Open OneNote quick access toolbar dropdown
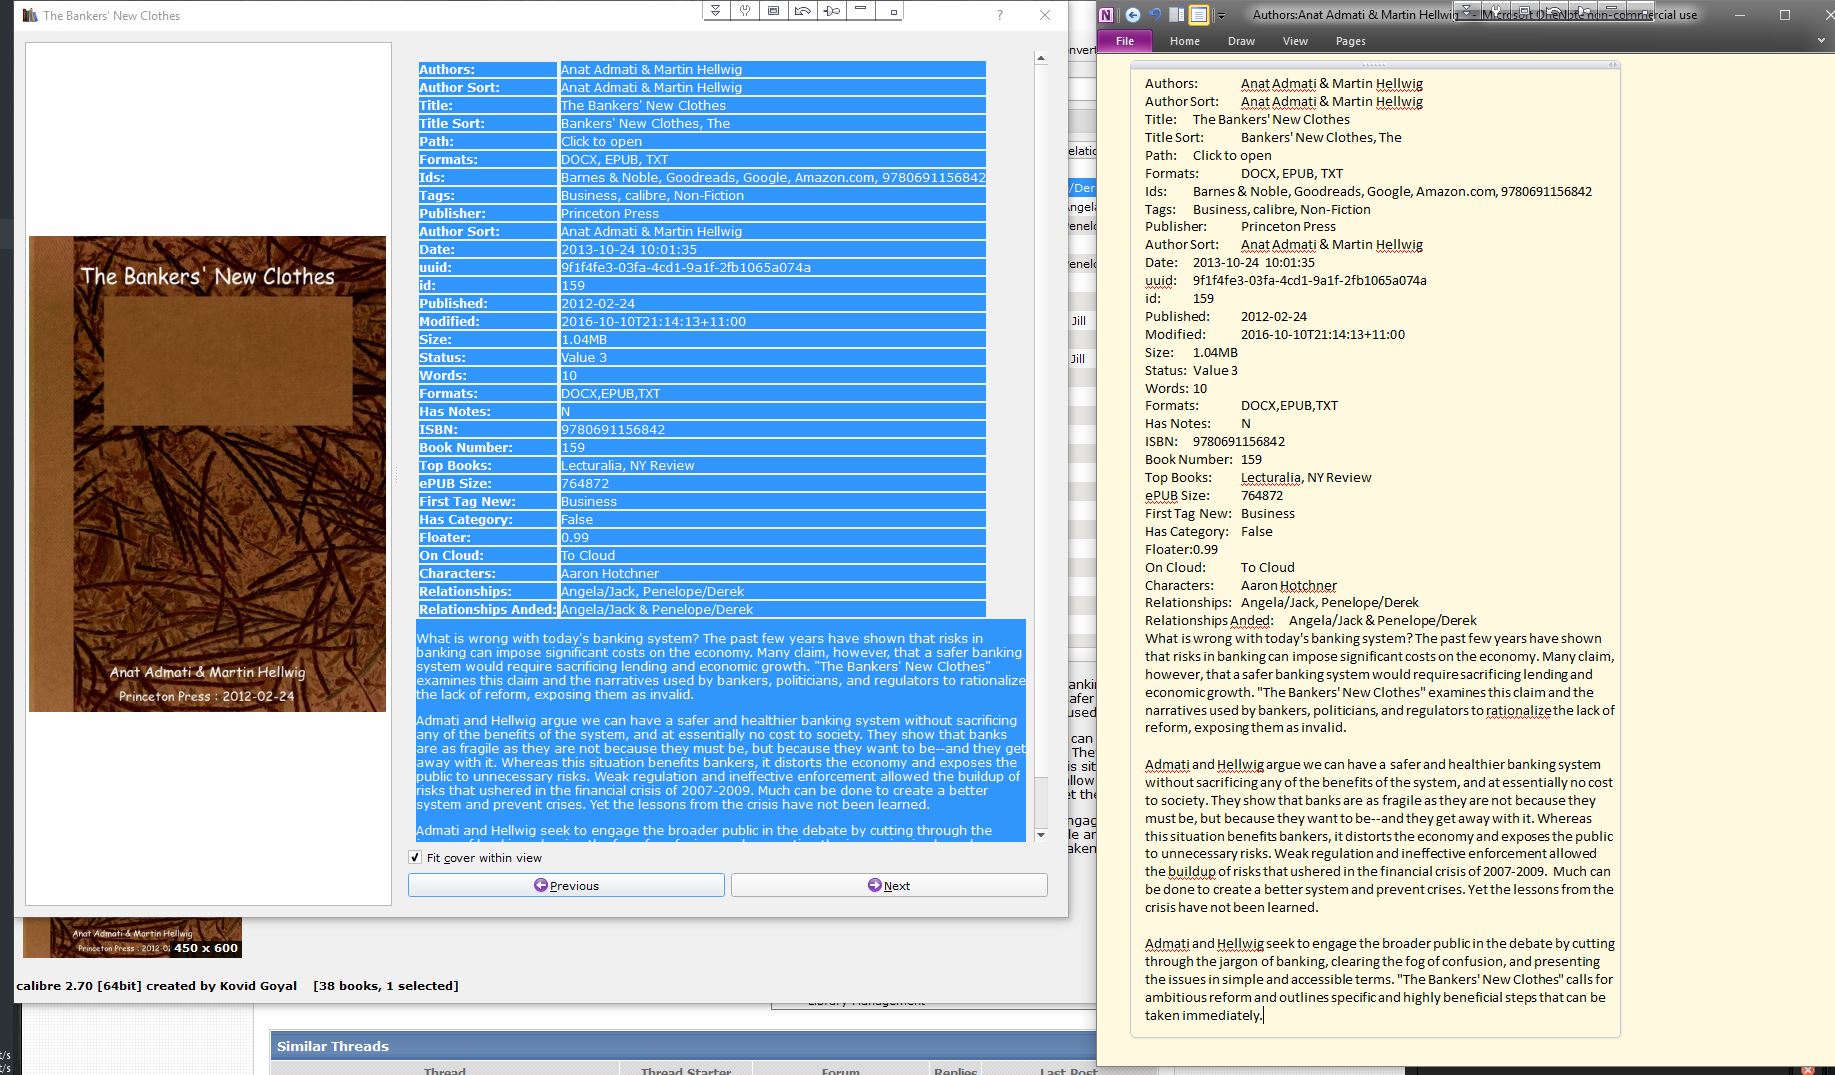 pos(1220,15)
